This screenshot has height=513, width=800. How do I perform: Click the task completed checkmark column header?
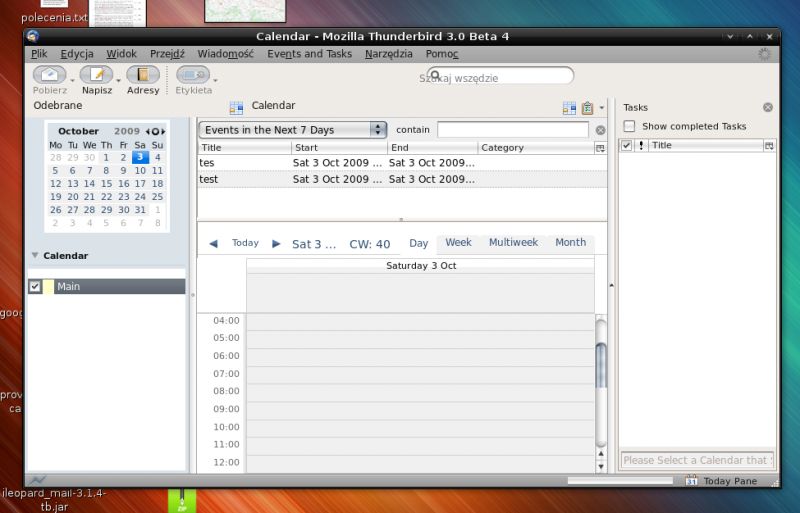point(627,145)
